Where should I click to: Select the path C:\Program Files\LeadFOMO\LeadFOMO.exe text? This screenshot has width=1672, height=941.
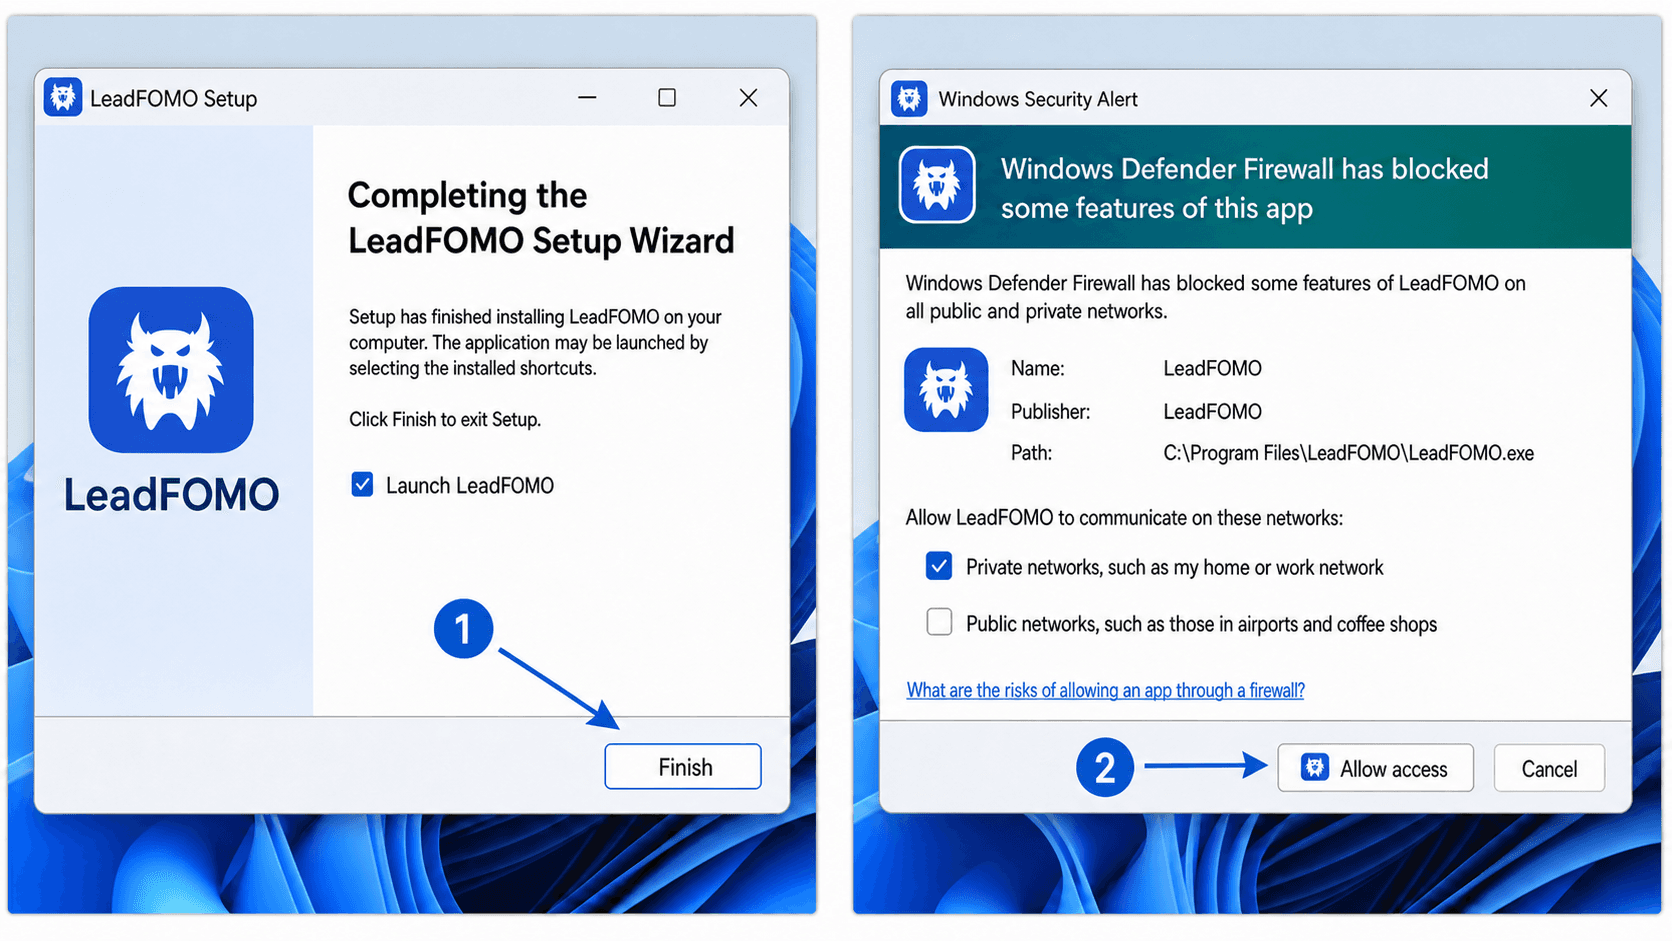point(1348,453)
